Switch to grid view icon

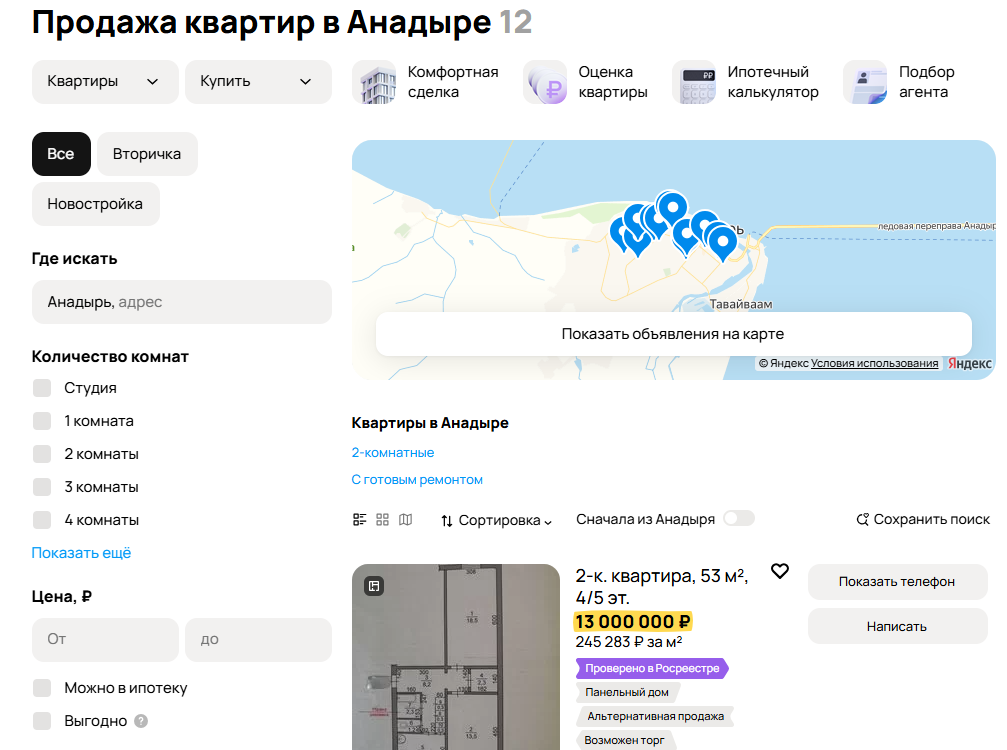[x=383, y=520]
